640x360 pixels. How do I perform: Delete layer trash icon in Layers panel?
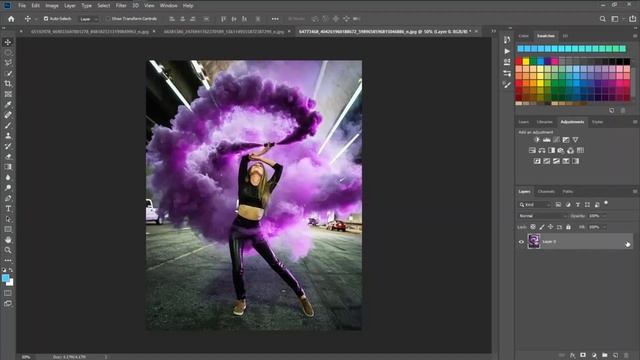[626, 356]
